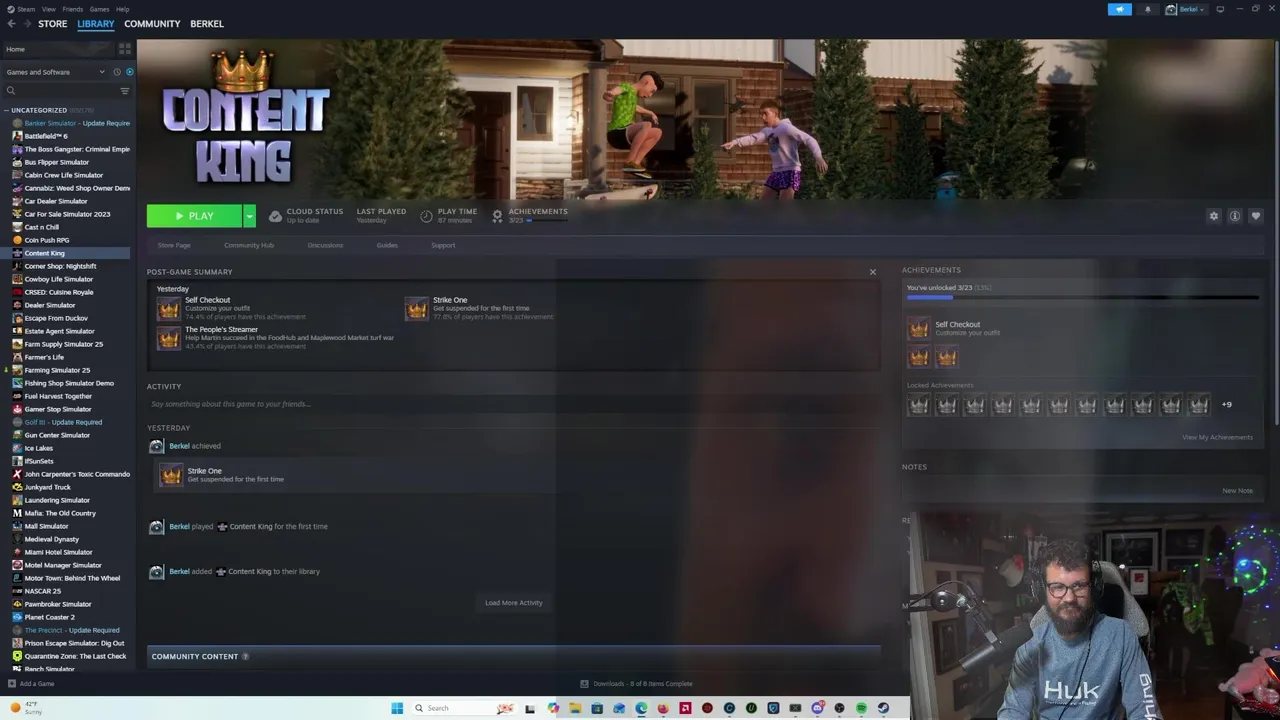
Task: Click the library search field
Action: pyautogui.click(x=60, y=91)
